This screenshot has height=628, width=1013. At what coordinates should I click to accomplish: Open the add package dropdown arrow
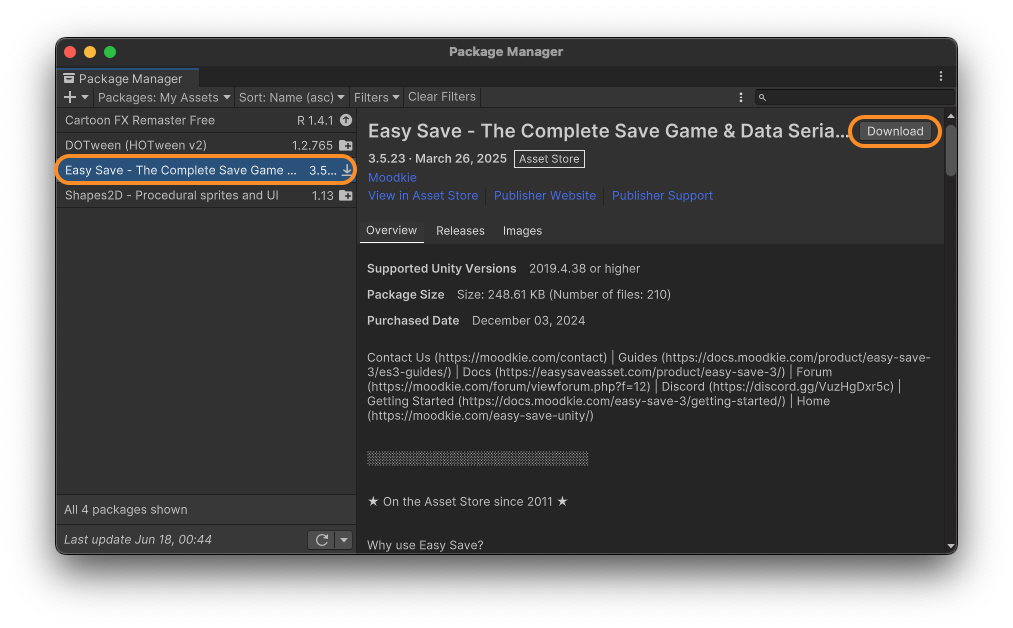pyautogui.click(x=85, y=98)
